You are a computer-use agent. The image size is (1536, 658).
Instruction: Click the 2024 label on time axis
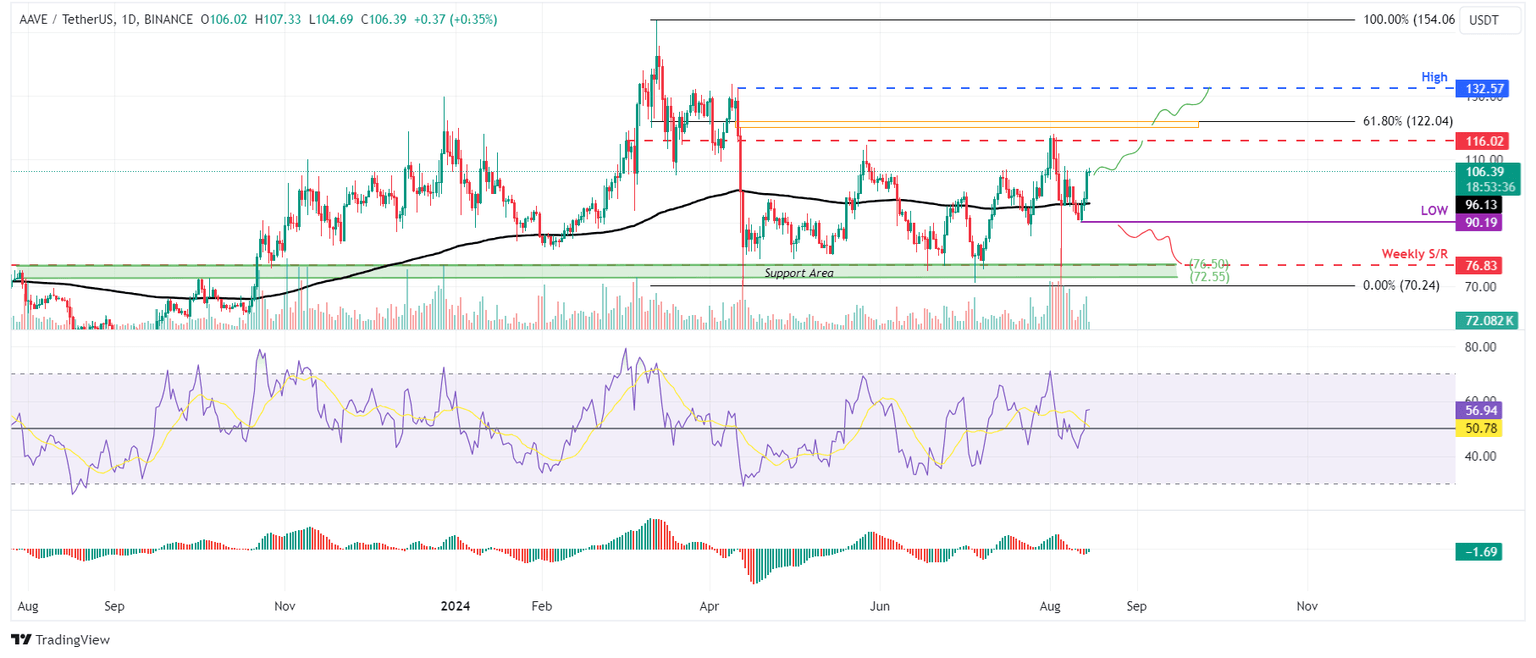tap(455, 606)
